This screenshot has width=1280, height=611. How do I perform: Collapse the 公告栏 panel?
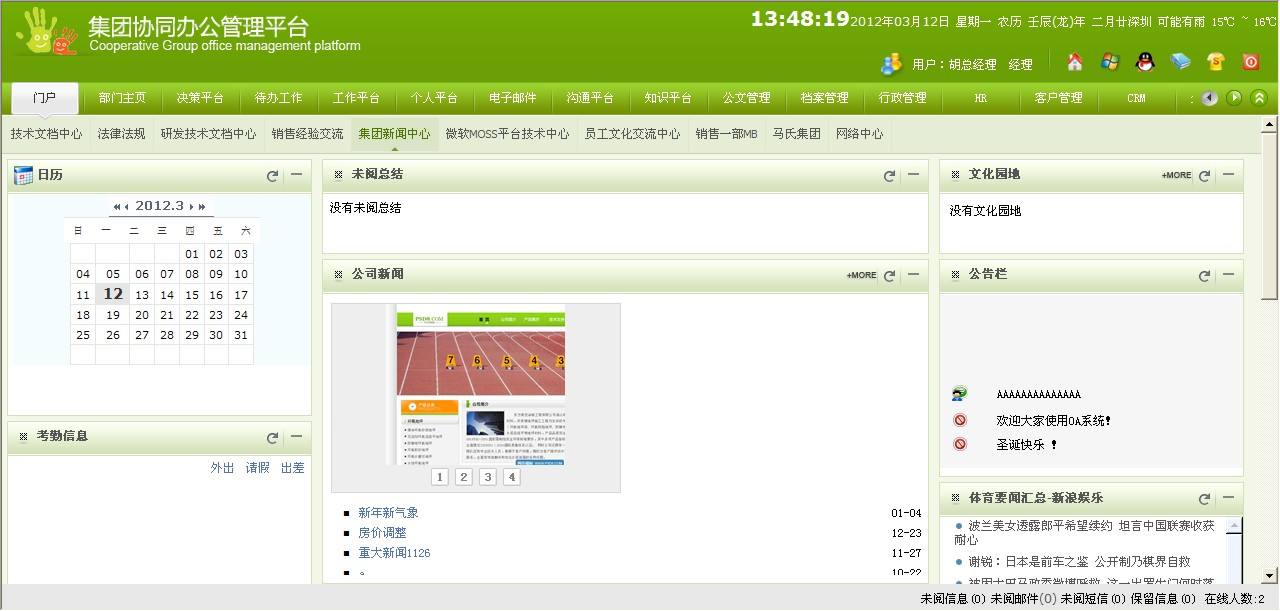click(x=1228, y=275)
